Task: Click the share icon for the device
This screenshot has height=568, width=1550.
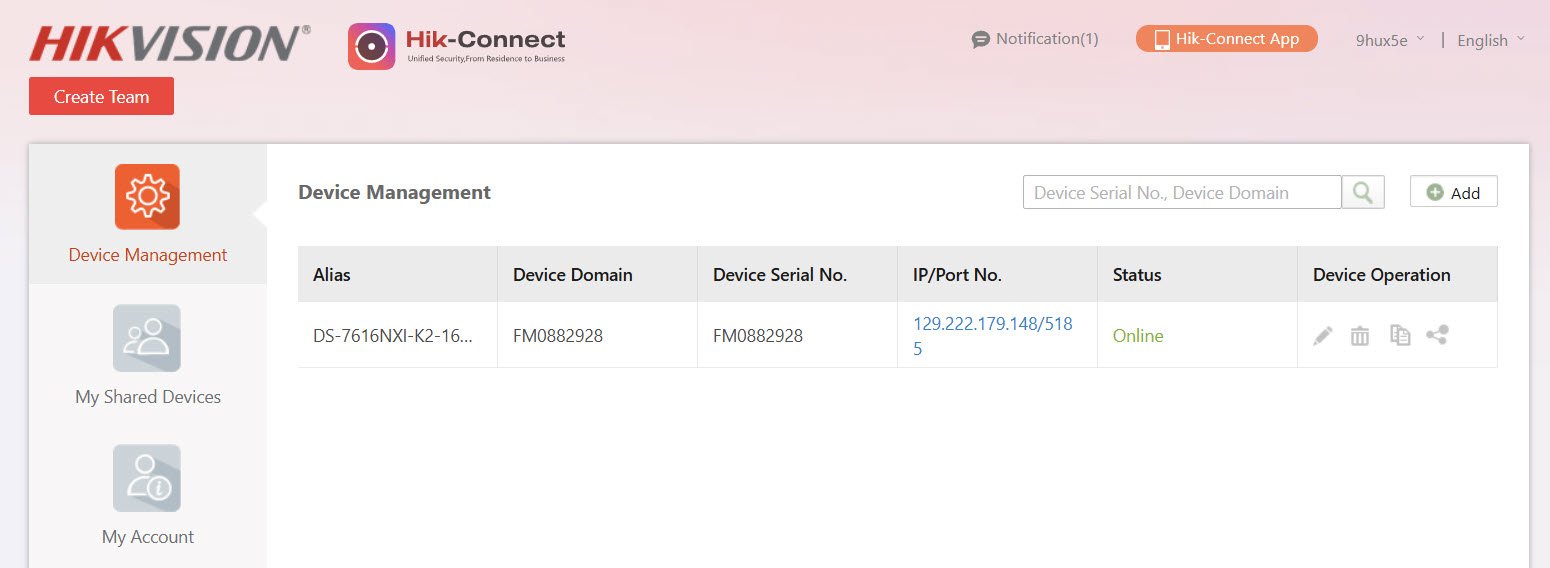Action: click(1437, 335)
